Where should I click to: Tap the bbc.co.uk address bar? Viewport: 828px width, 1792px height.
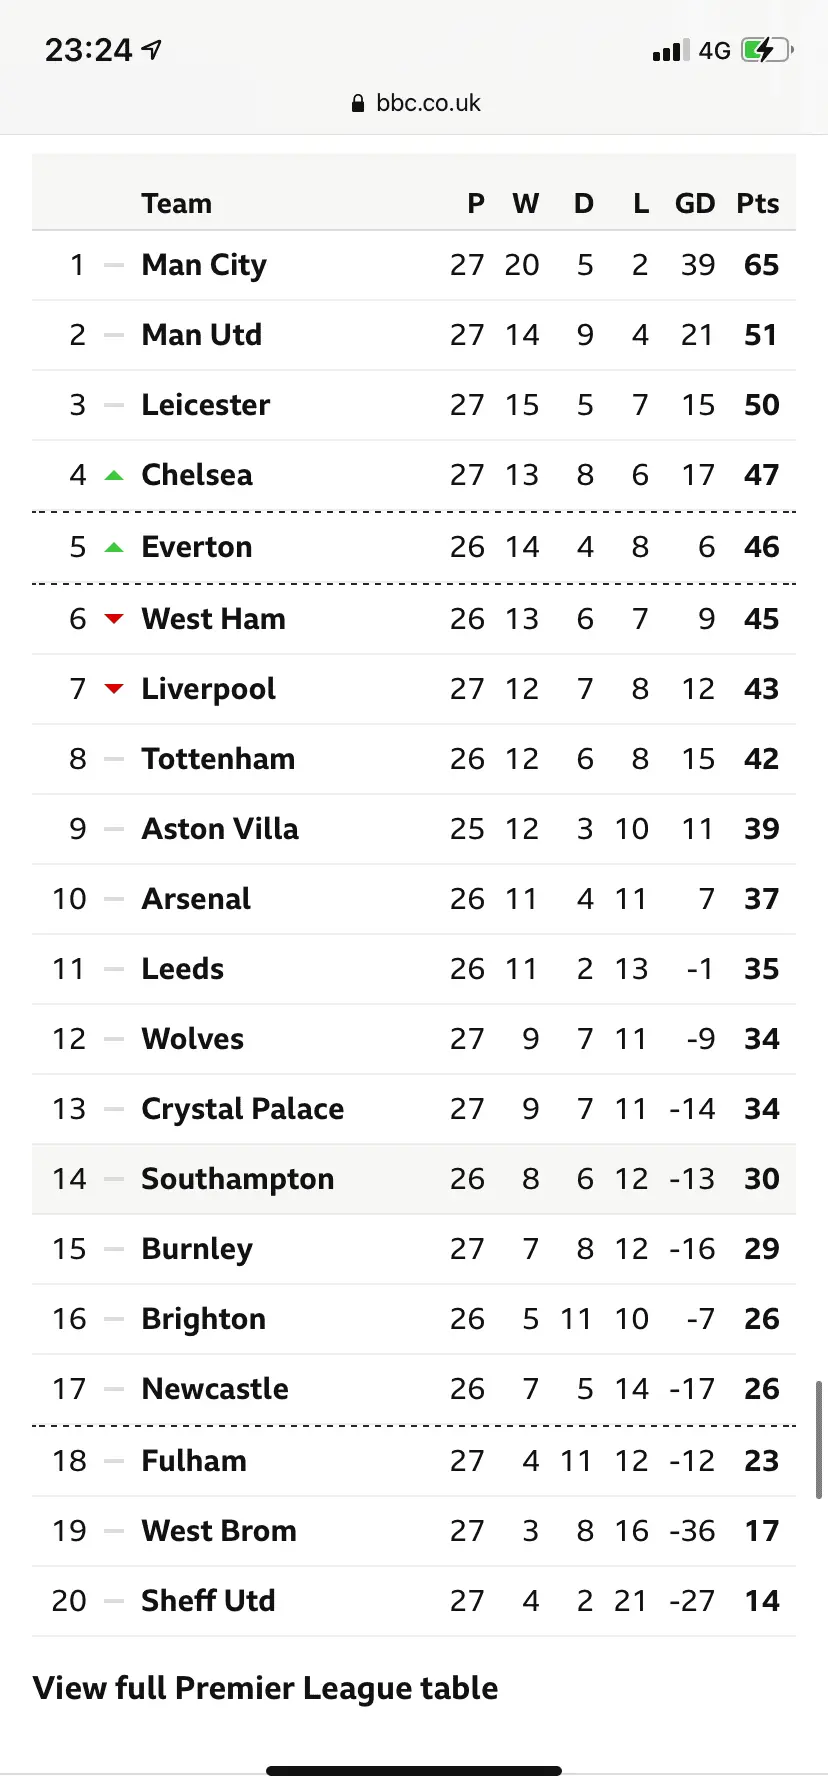(x=416, y=103)
